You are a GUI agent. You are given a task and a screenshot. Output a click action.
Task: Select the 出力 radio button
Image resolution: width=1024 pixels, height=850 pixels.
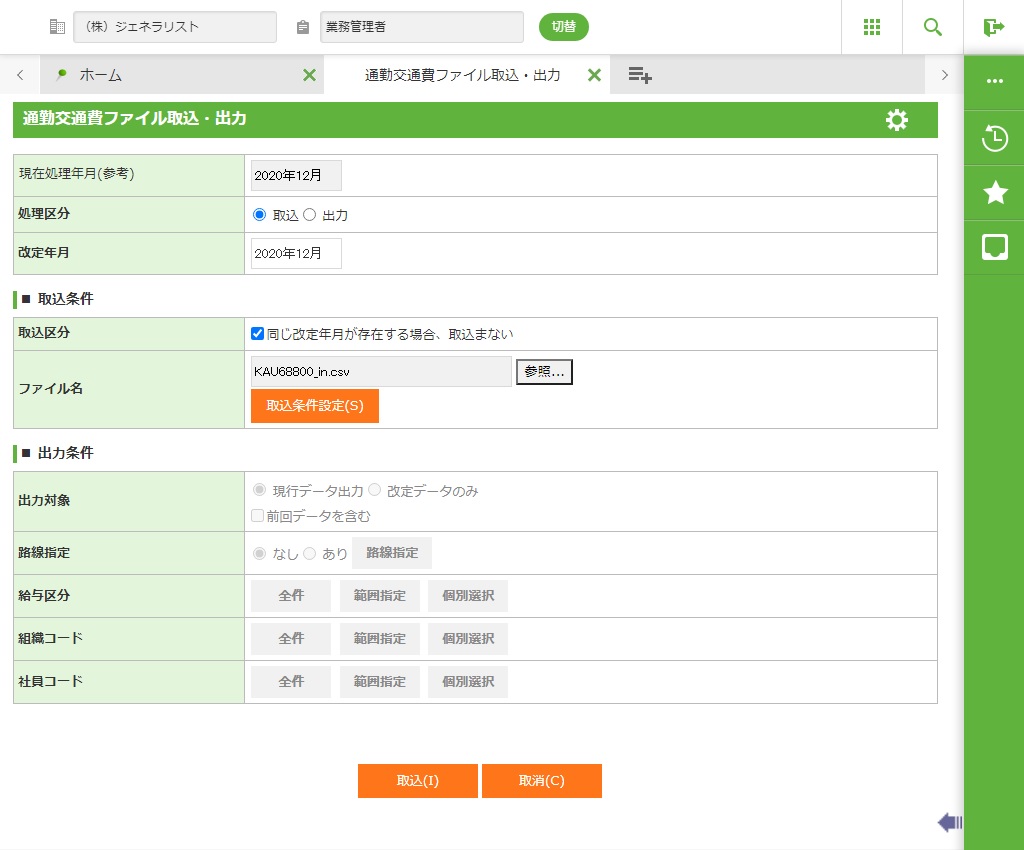pos(310,214)
